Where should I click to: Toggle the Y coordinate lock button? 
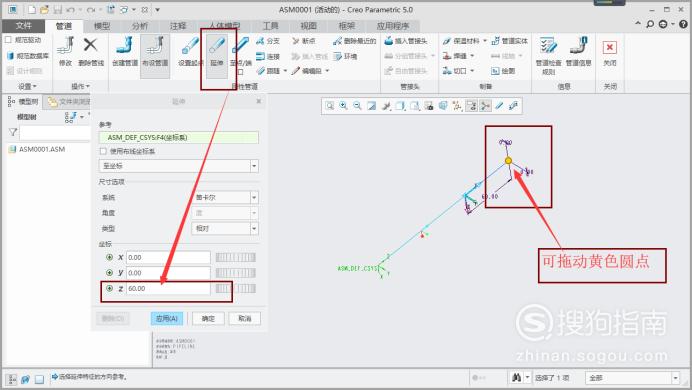(x=109, y=273)
